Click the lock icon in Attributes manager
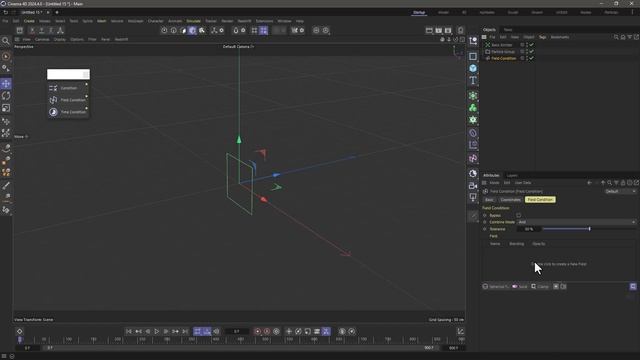Screen dimensions: 640x360 point(623,183)
